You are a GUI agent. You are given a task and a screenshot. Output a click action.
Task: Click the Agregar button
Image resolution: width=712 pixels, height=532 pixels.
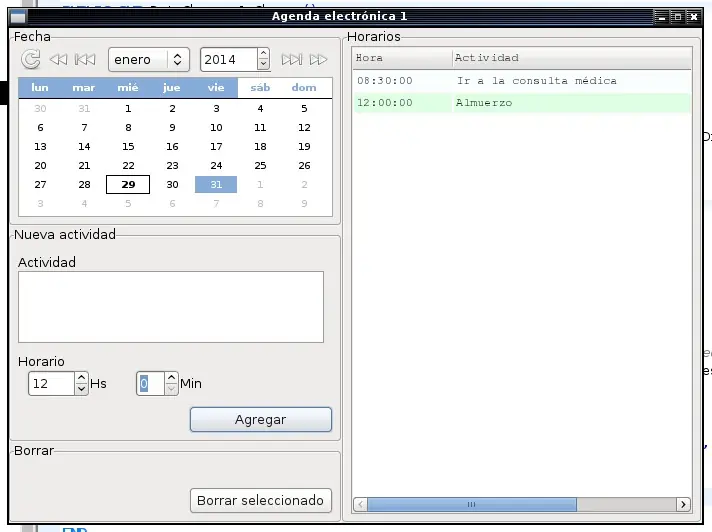coord(261,419)
